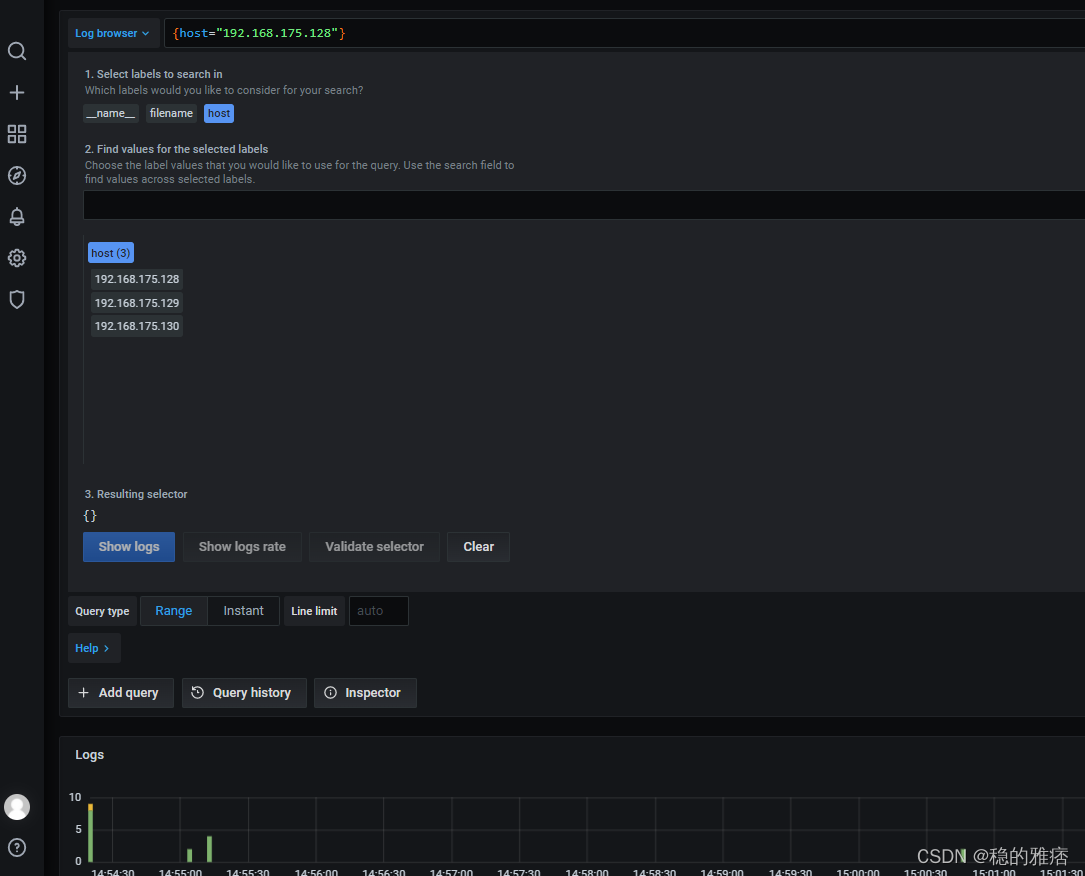Screen dimensions: 1085x876
Task: Click the host (3) values header
Action: pos(111,253)
